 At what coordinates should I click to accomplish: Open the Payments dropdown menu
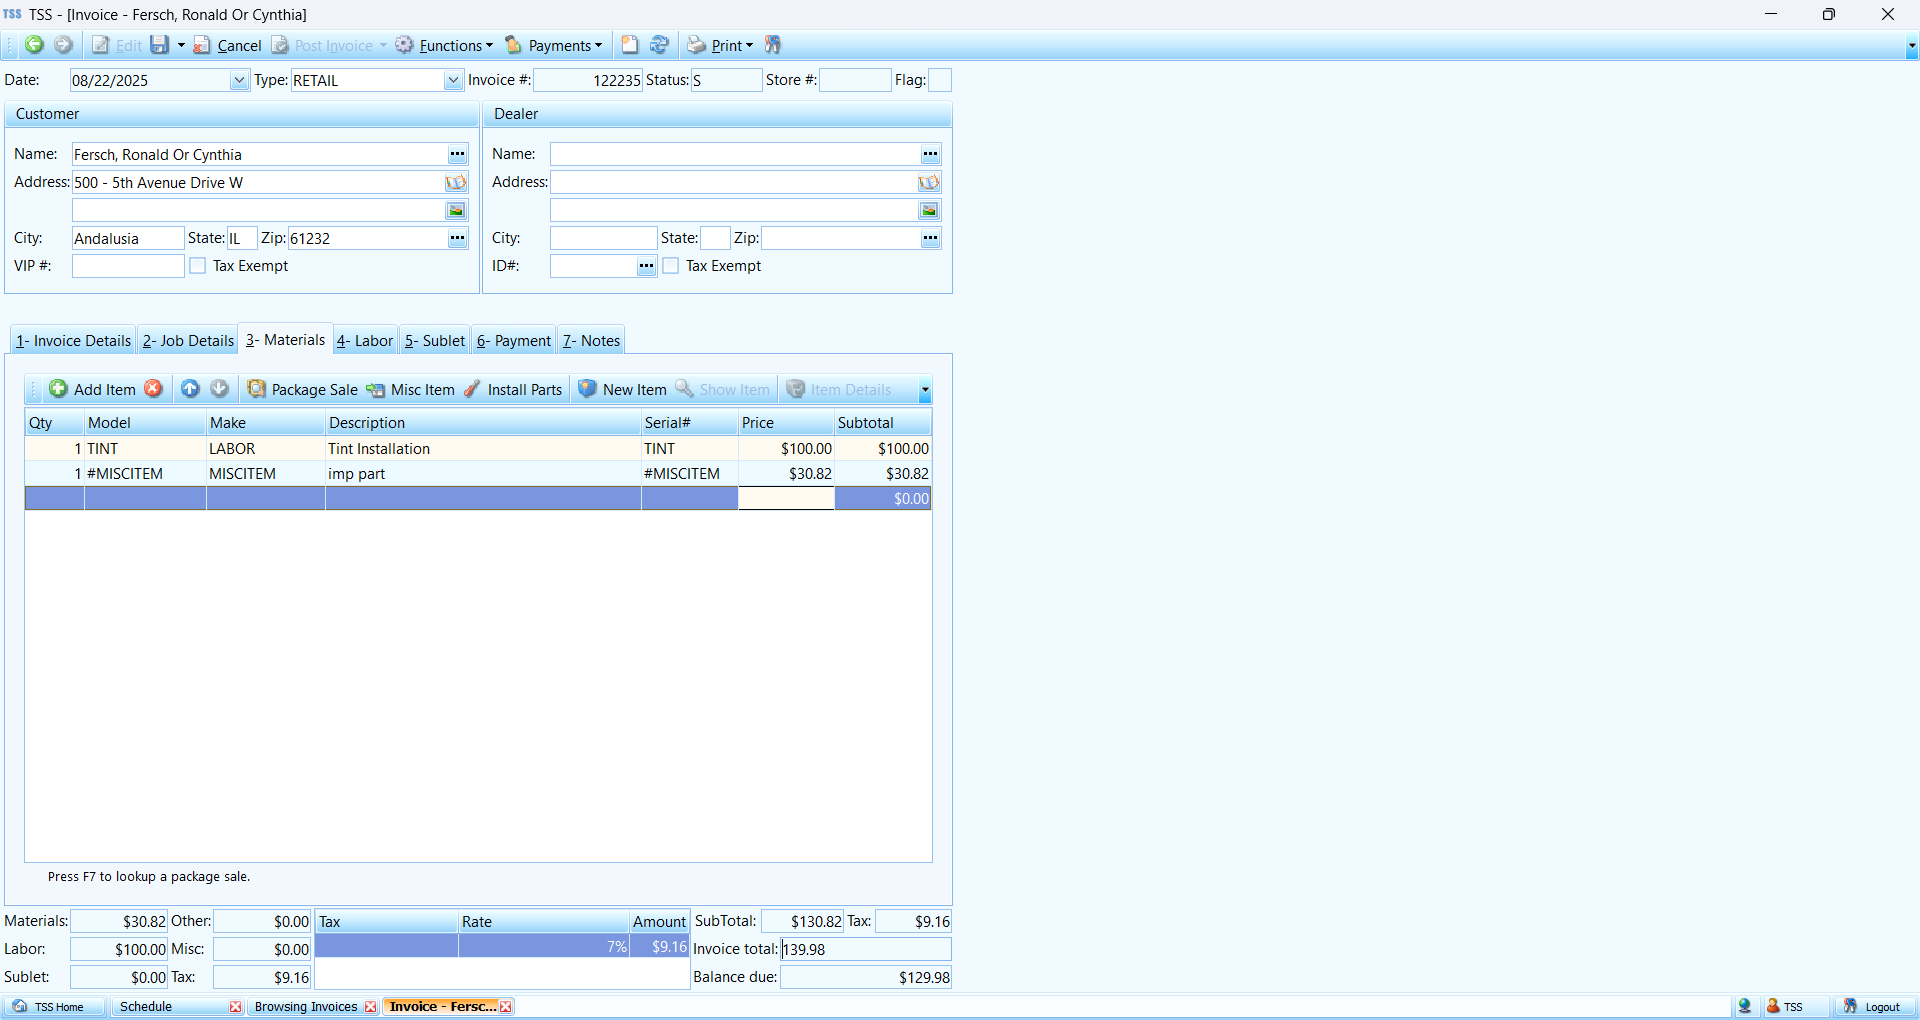[554, 45]
